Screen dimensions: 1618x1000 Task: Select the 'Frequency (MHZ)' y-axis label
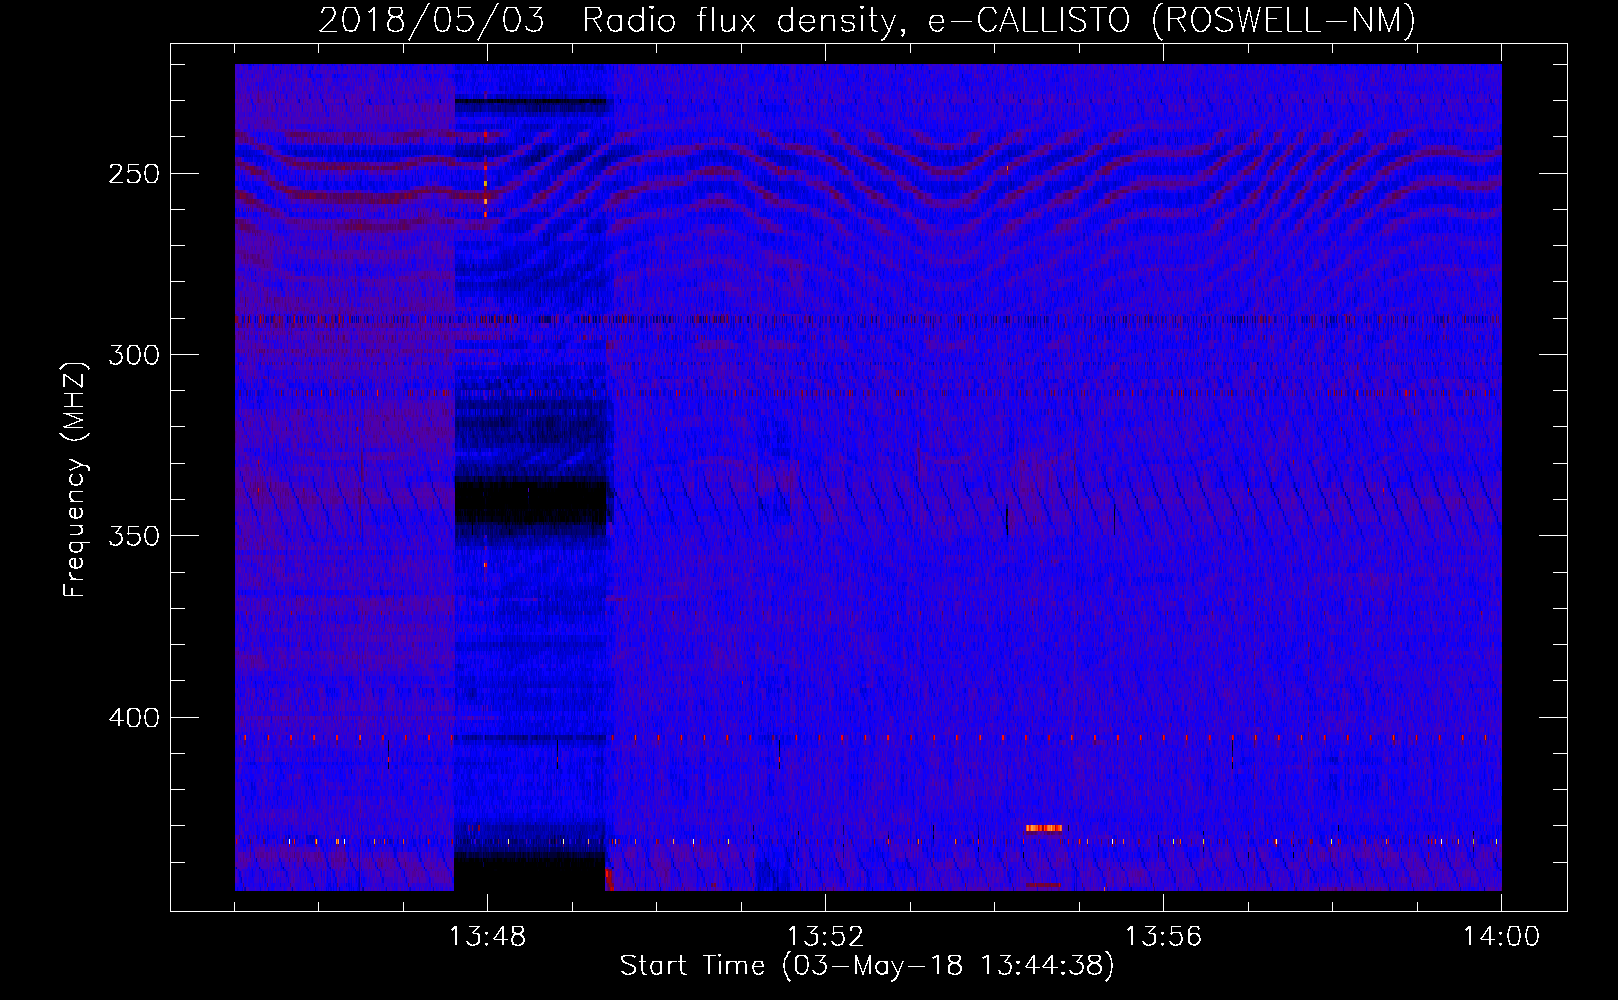[75, 480]
